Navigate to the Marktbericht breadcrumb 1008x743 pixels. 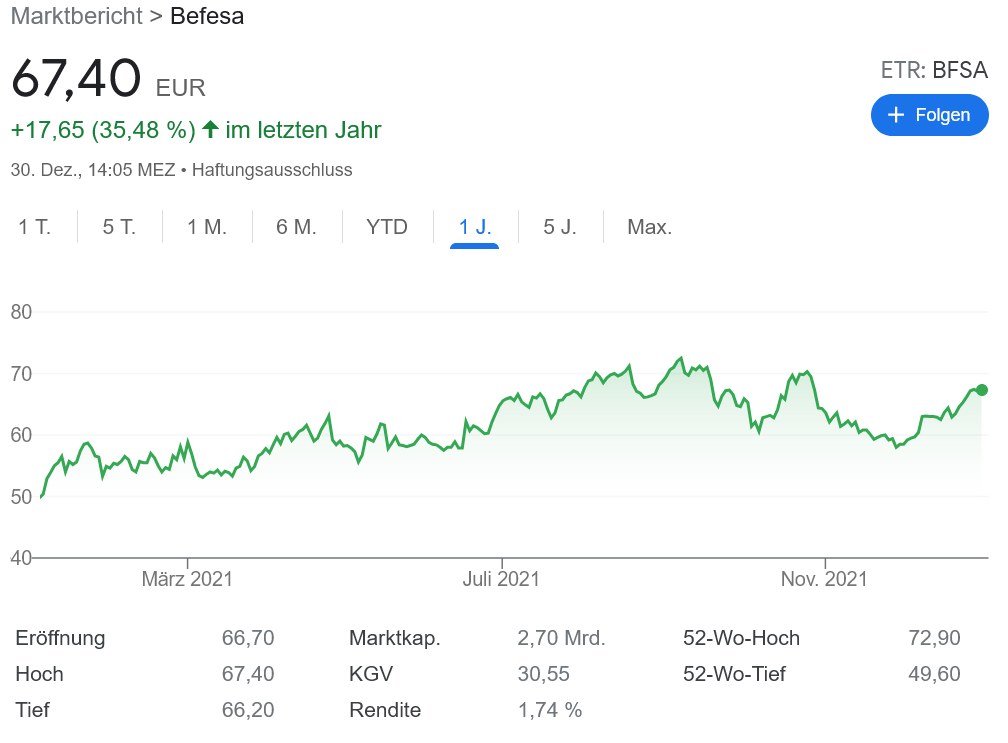[76, 17]
